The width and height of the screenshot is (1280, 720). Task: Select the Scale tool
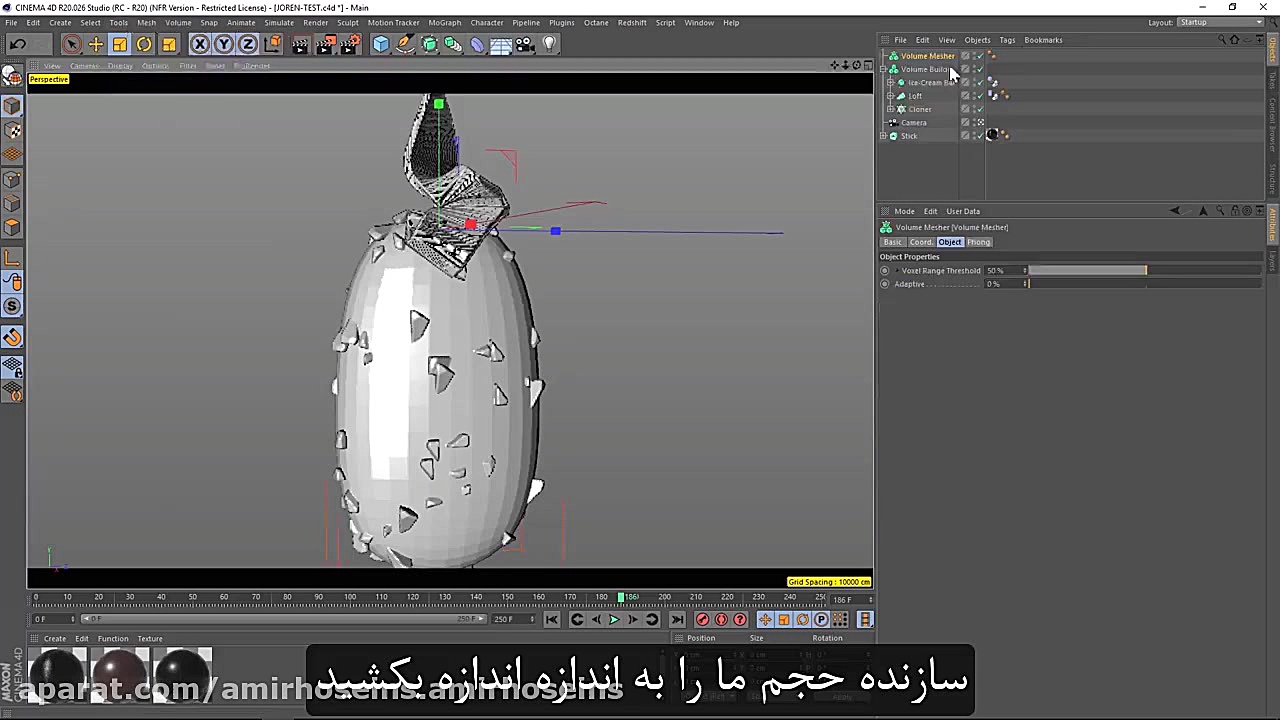pyautogui.click(x=119, y=43)
